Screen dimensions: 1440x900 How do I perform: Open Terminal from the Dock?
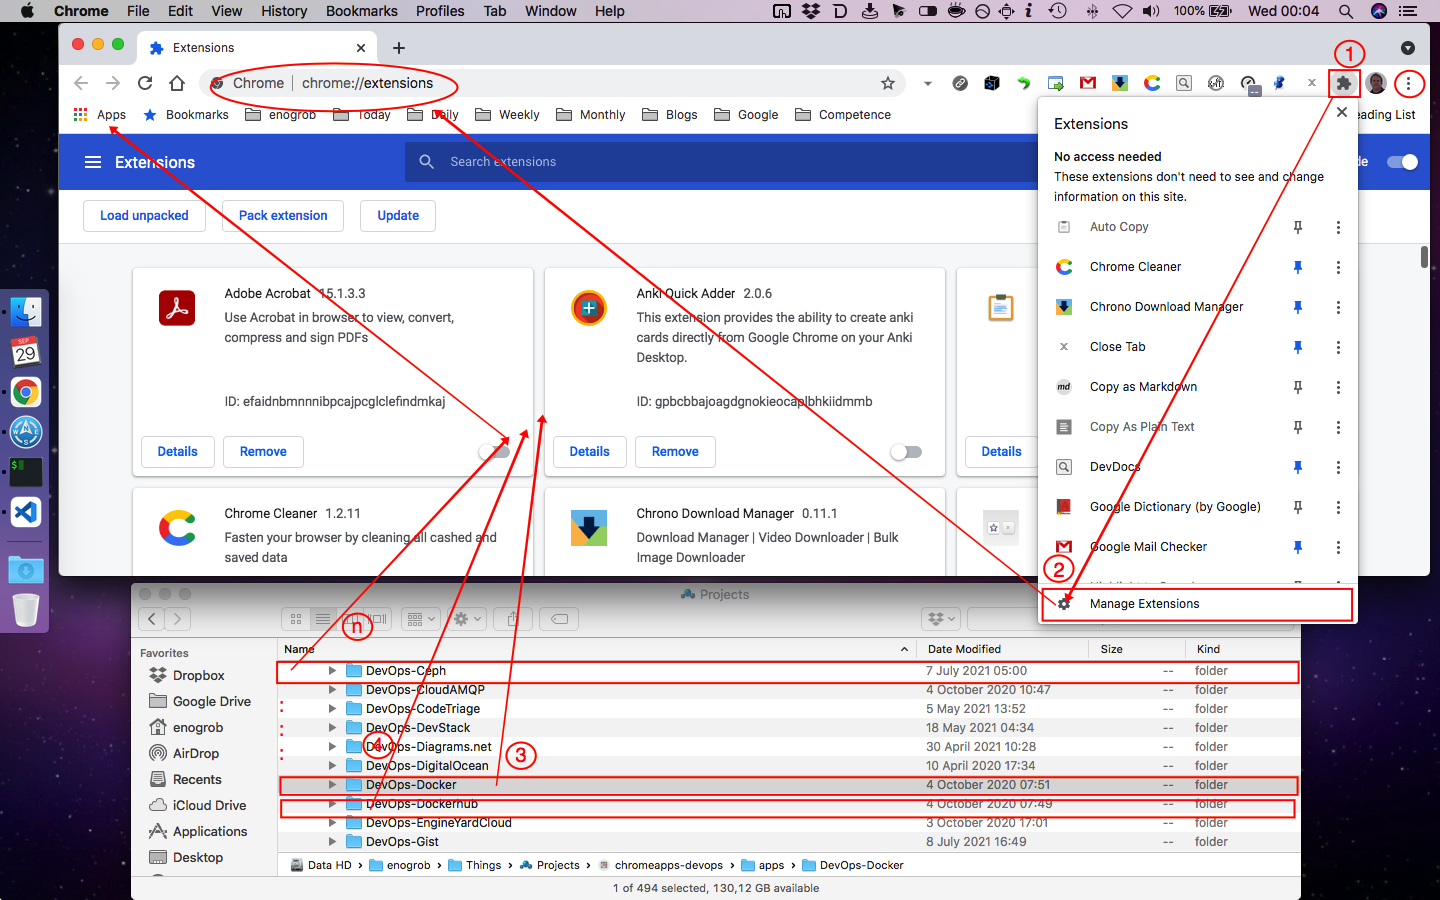[x=26, y=472]
